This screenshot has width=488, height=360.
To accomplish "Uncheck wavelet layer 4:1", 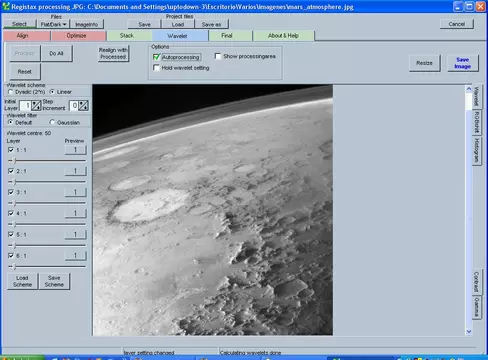I will pos(11,213).
